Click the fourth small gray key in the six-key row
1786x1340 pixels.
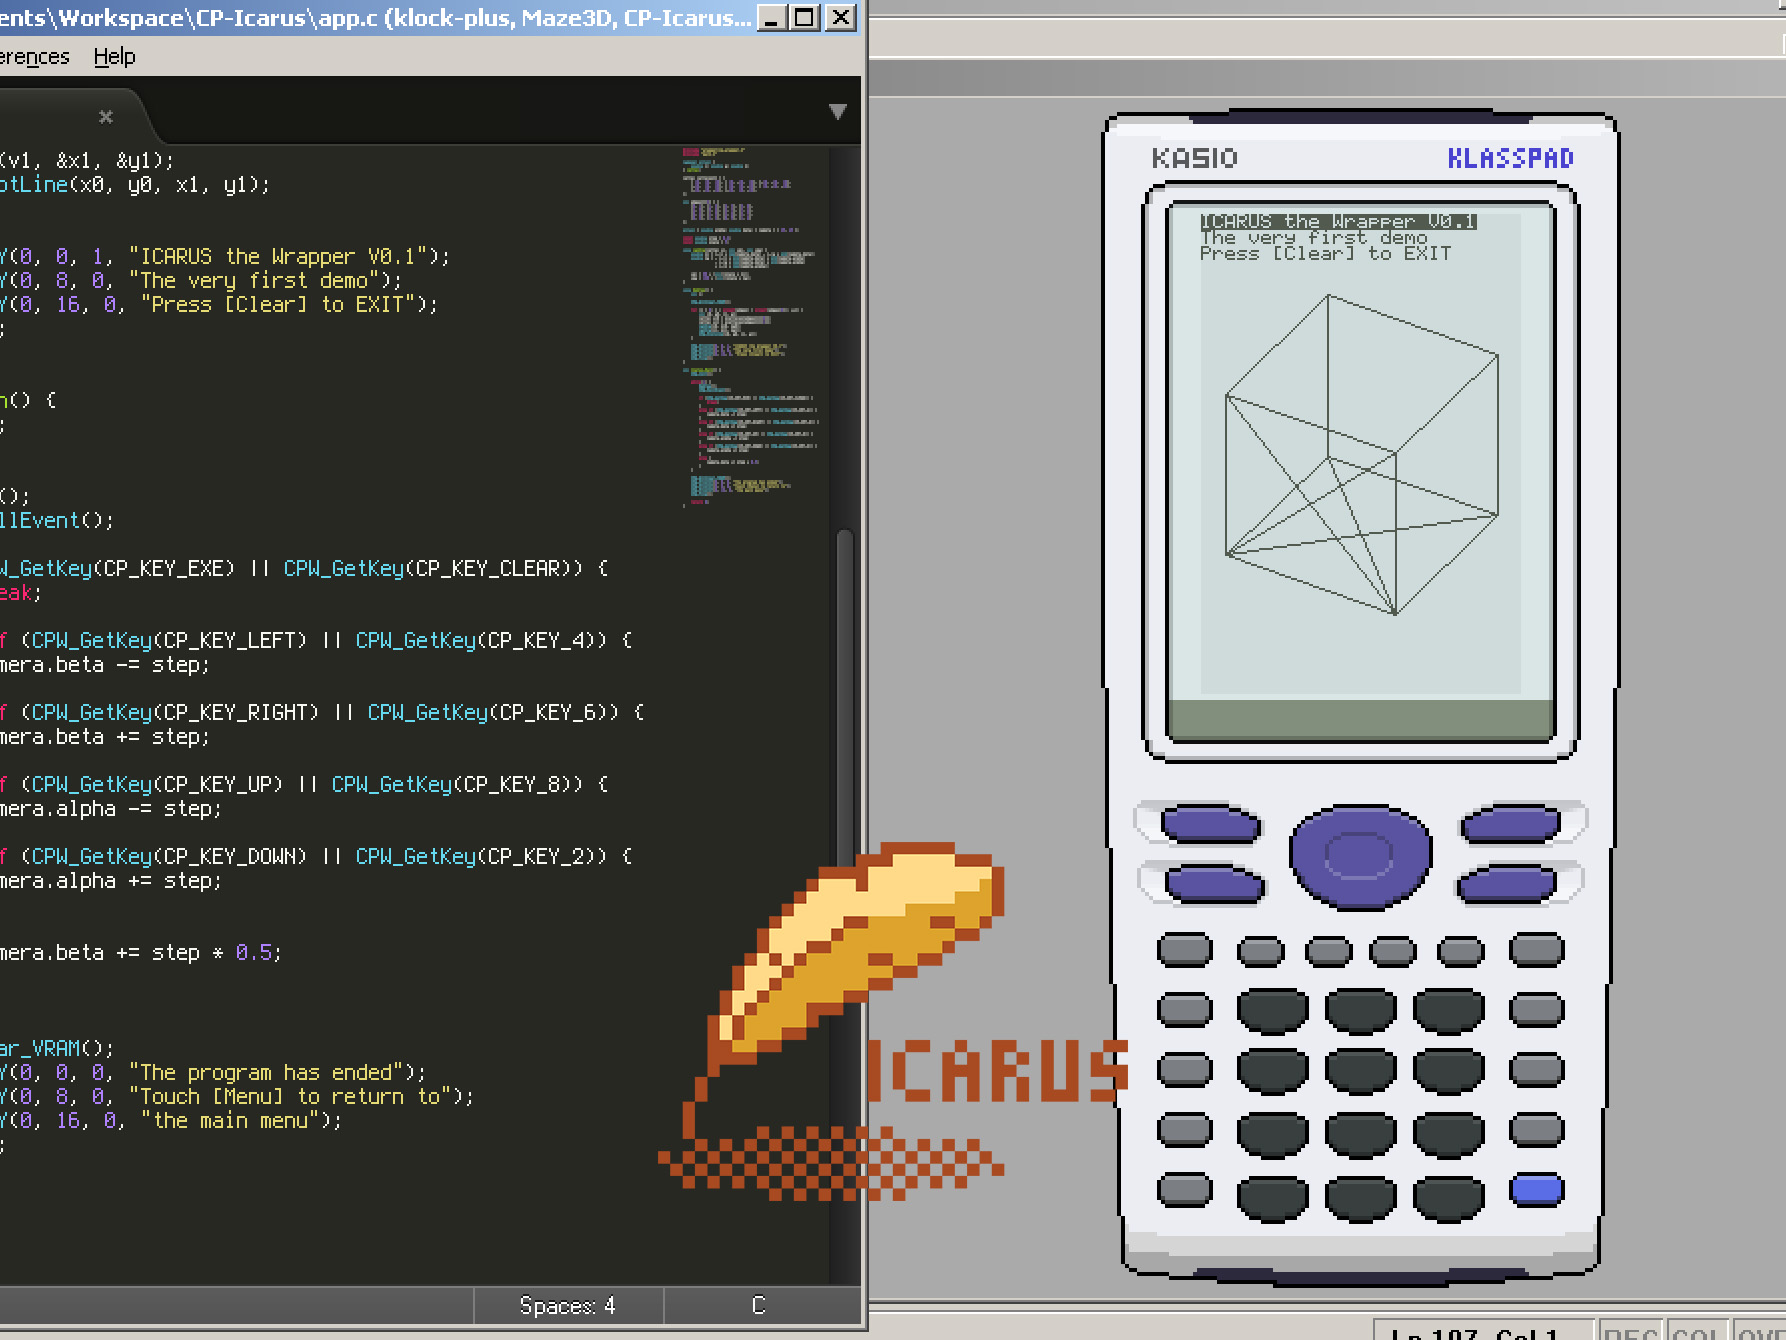pyautogui.click(x=1393, y=951)
